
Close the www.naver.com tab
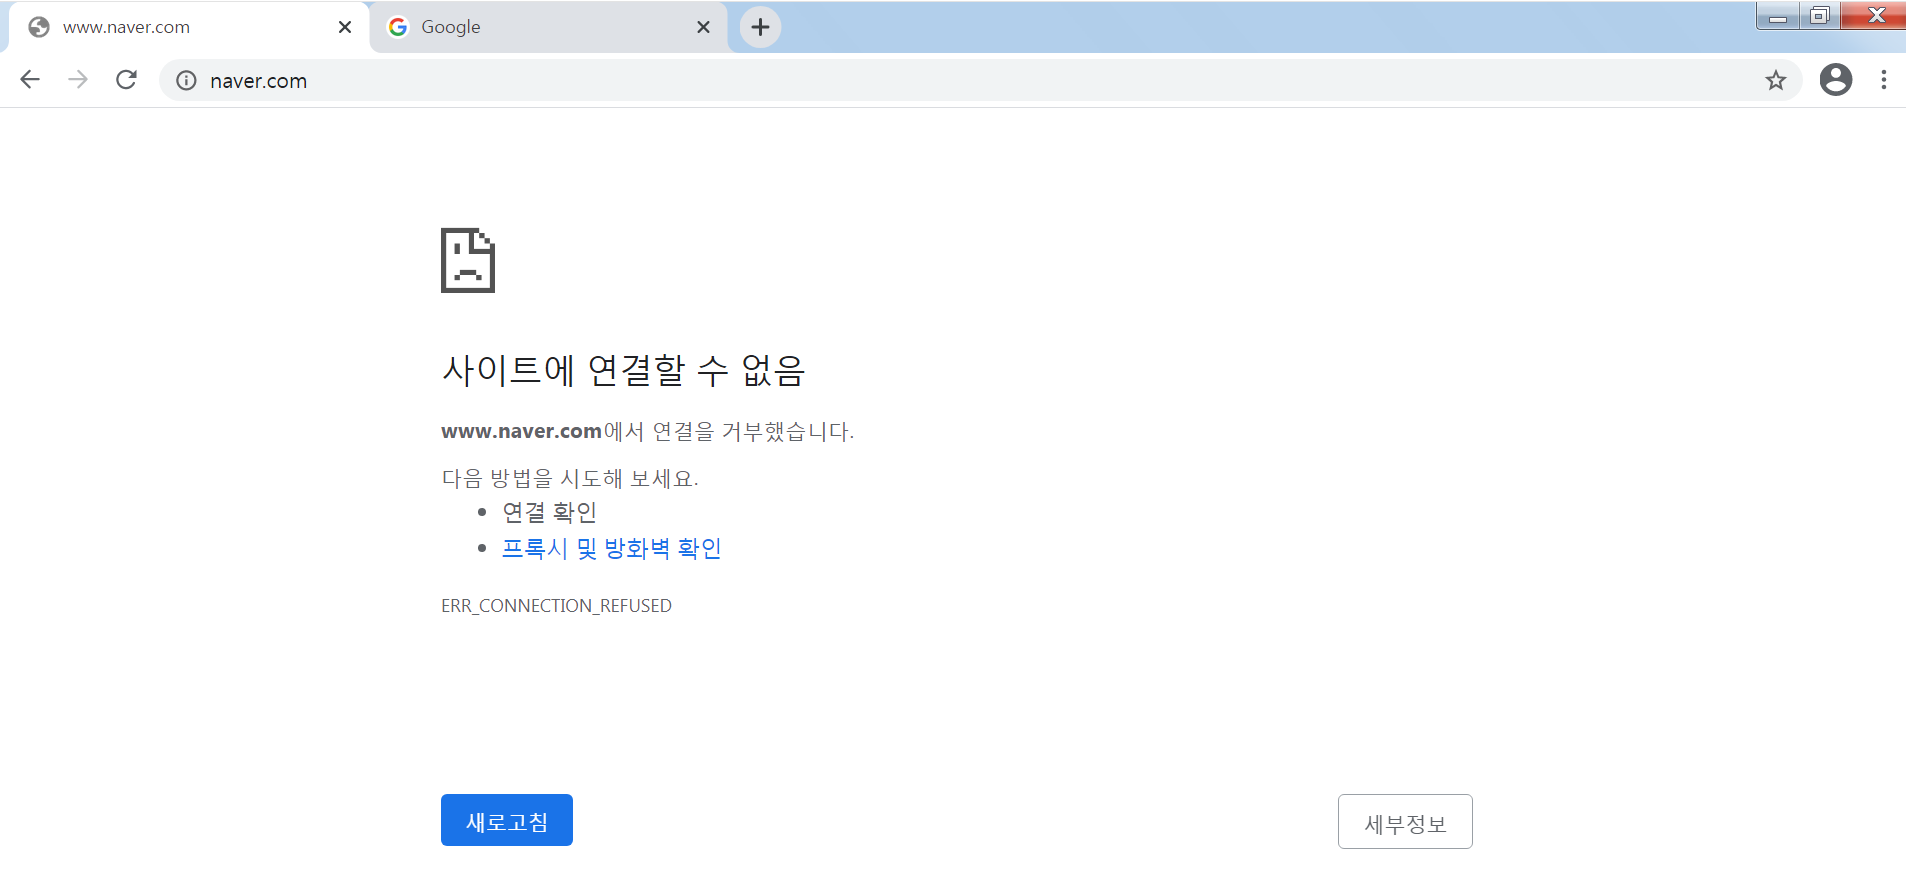pyautogui.click(x=345, y=27)
